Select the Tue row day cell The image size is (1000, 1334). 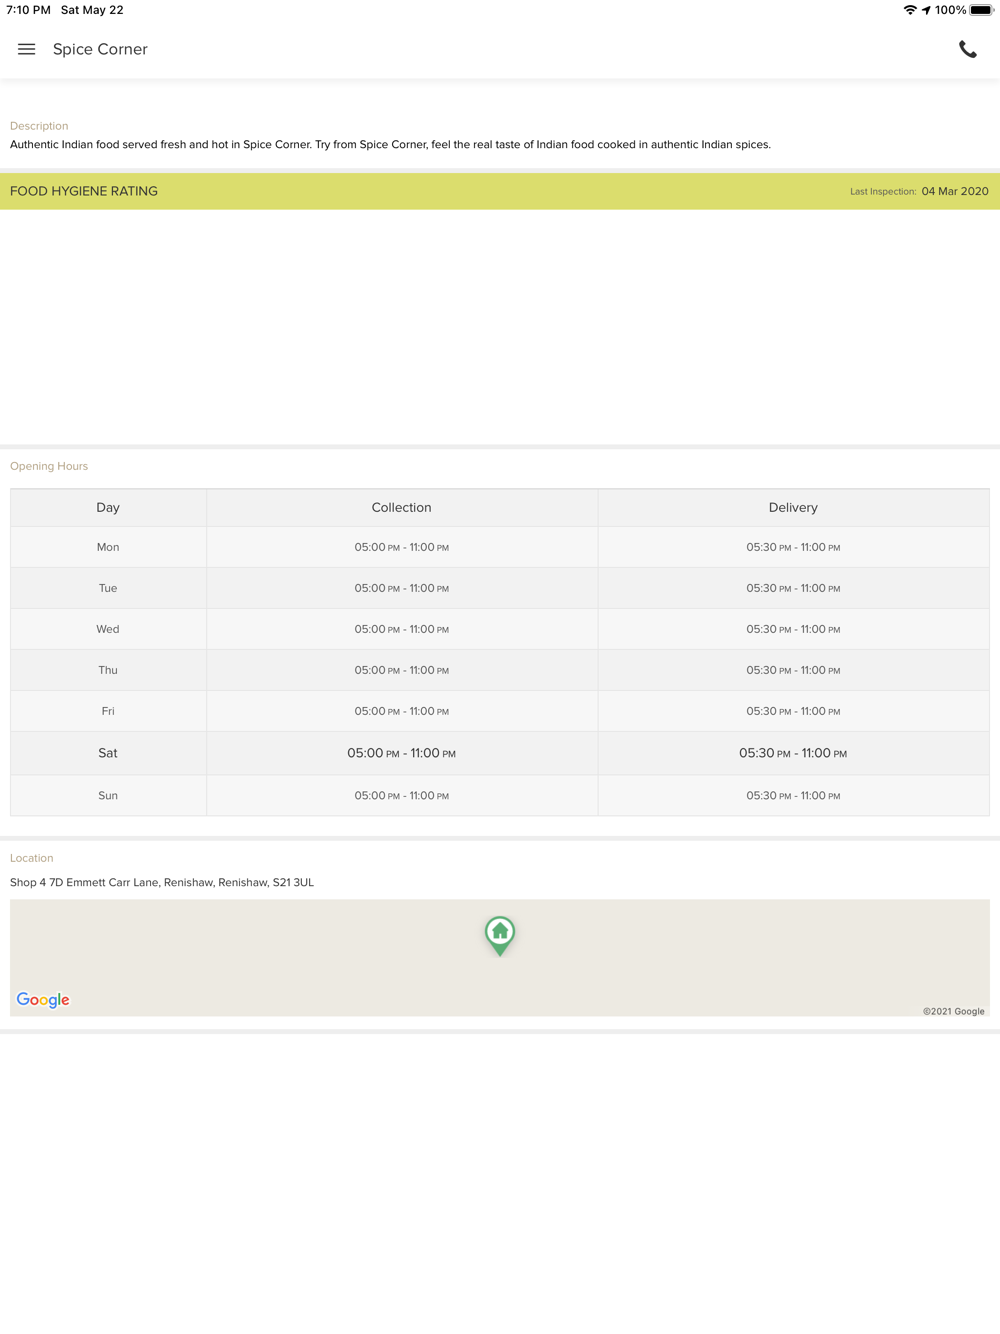point(108,588)
